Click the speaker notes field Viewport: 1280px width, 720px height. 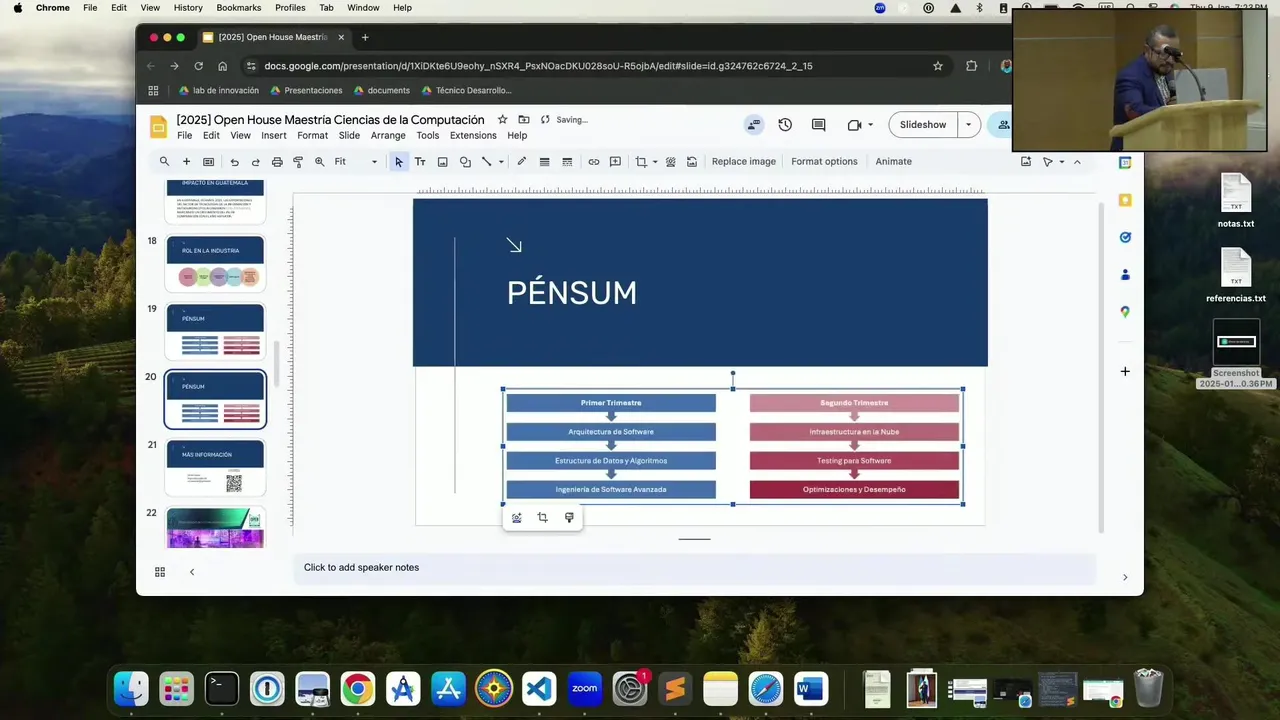(x=695, y=568)
